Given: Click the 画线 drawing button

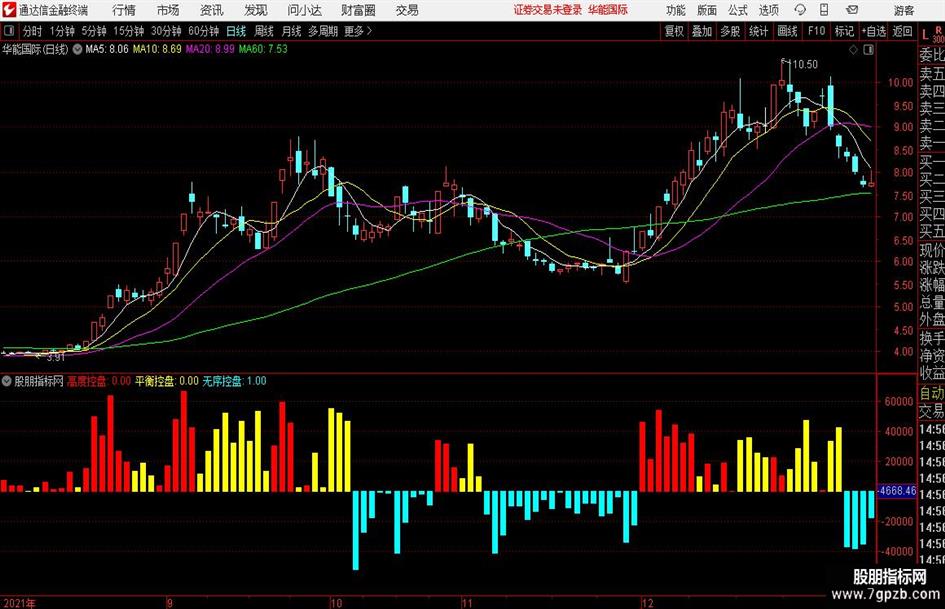Looking at the screenshot, I should coord(787,31).
